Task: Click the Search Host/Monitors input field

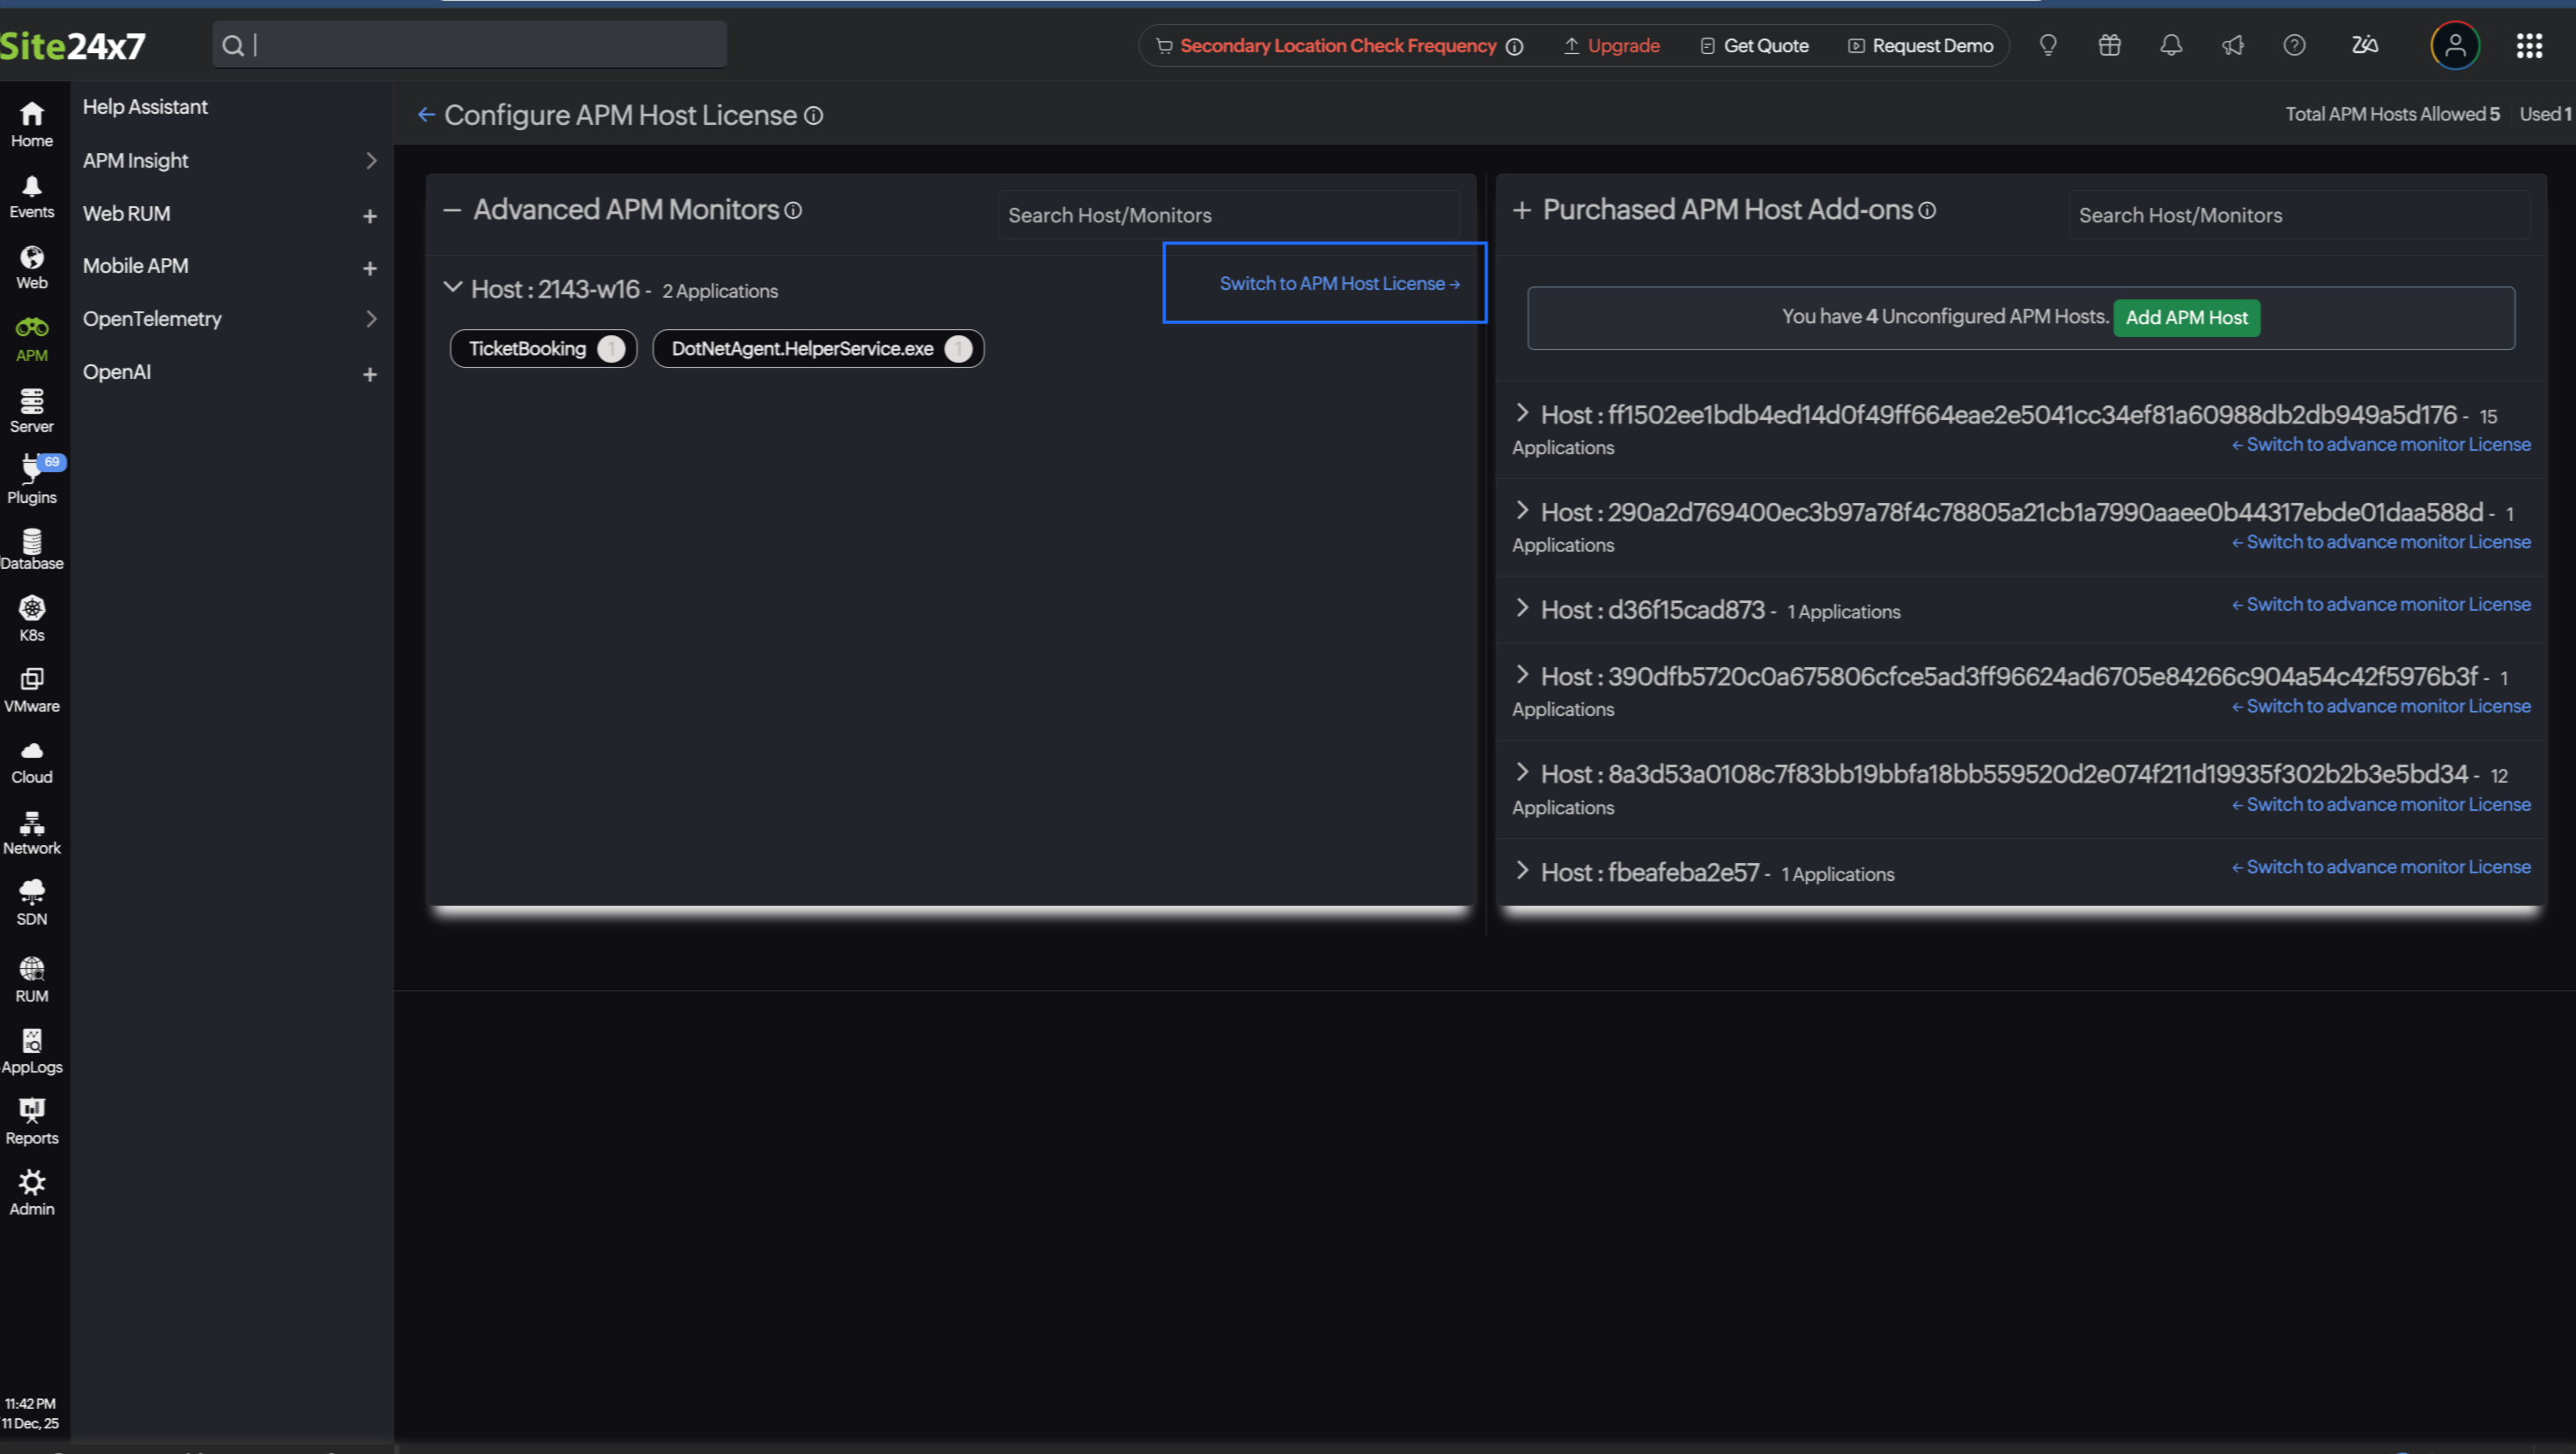Action: pos(1228,214)
